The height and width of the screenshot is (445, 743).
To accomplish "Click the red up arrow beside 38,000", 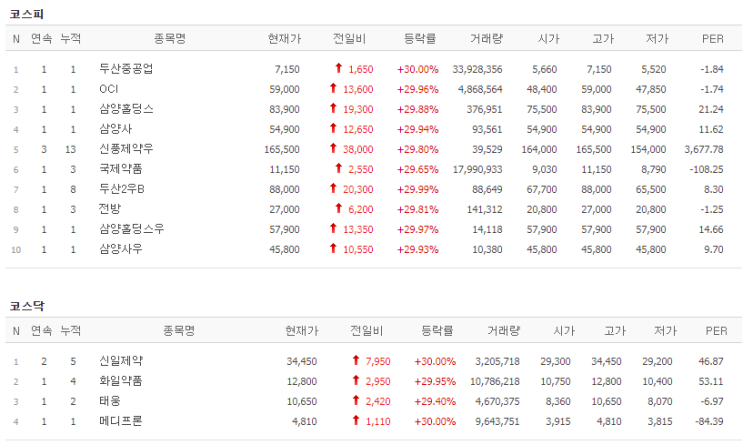I will coord(333,148).
